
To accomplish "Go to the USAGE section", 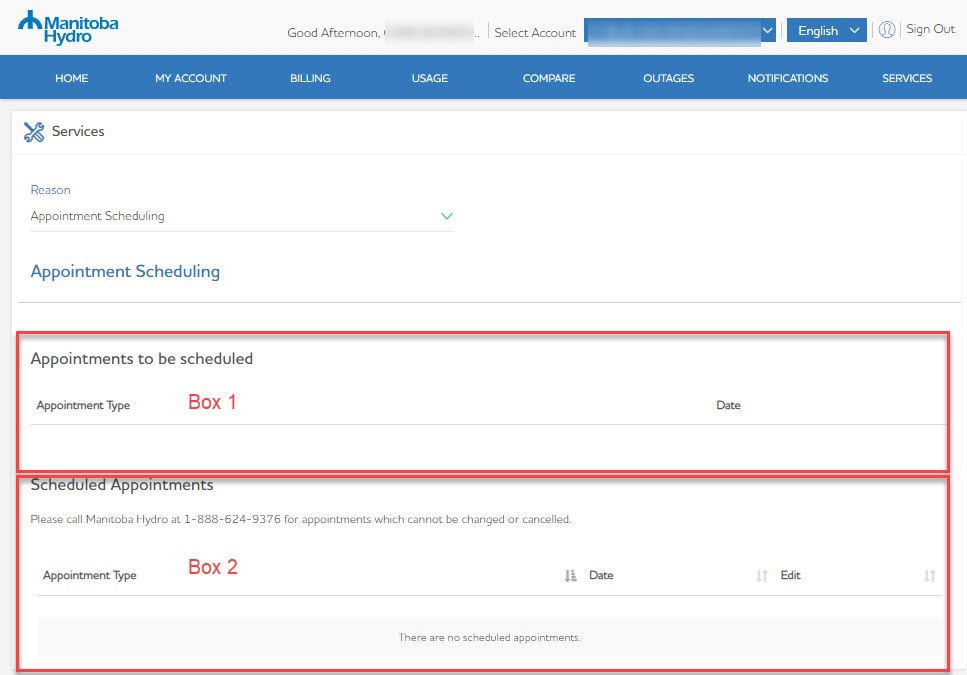I will (x=429, y=78).
